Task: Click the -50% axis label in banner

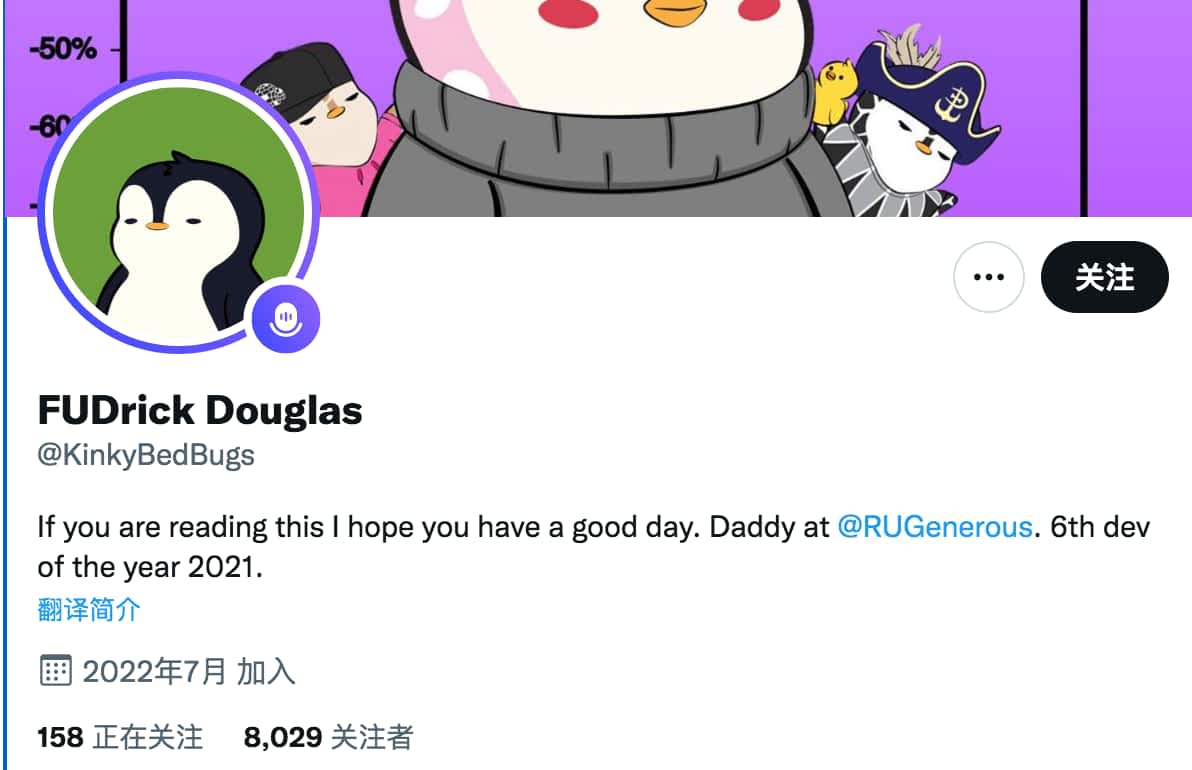Action: pyautogui.click(x=63, y=49)
